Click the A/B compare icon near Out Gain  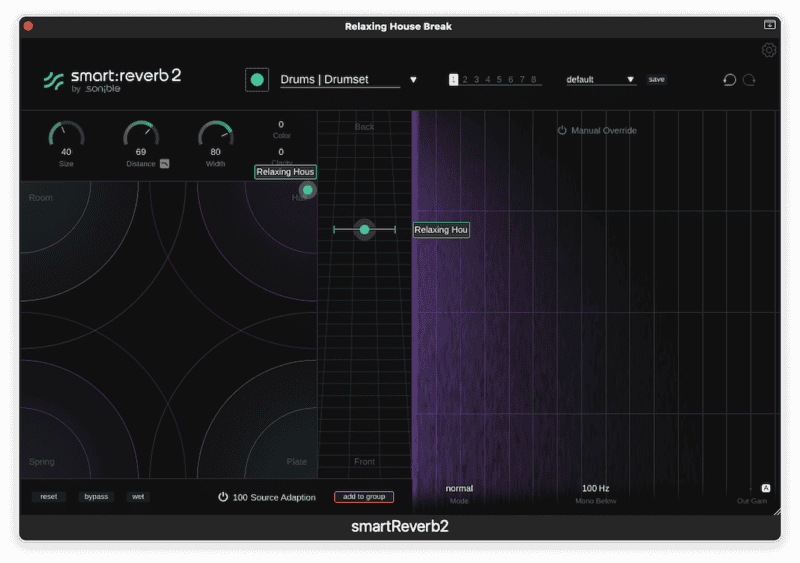(766, 488)
